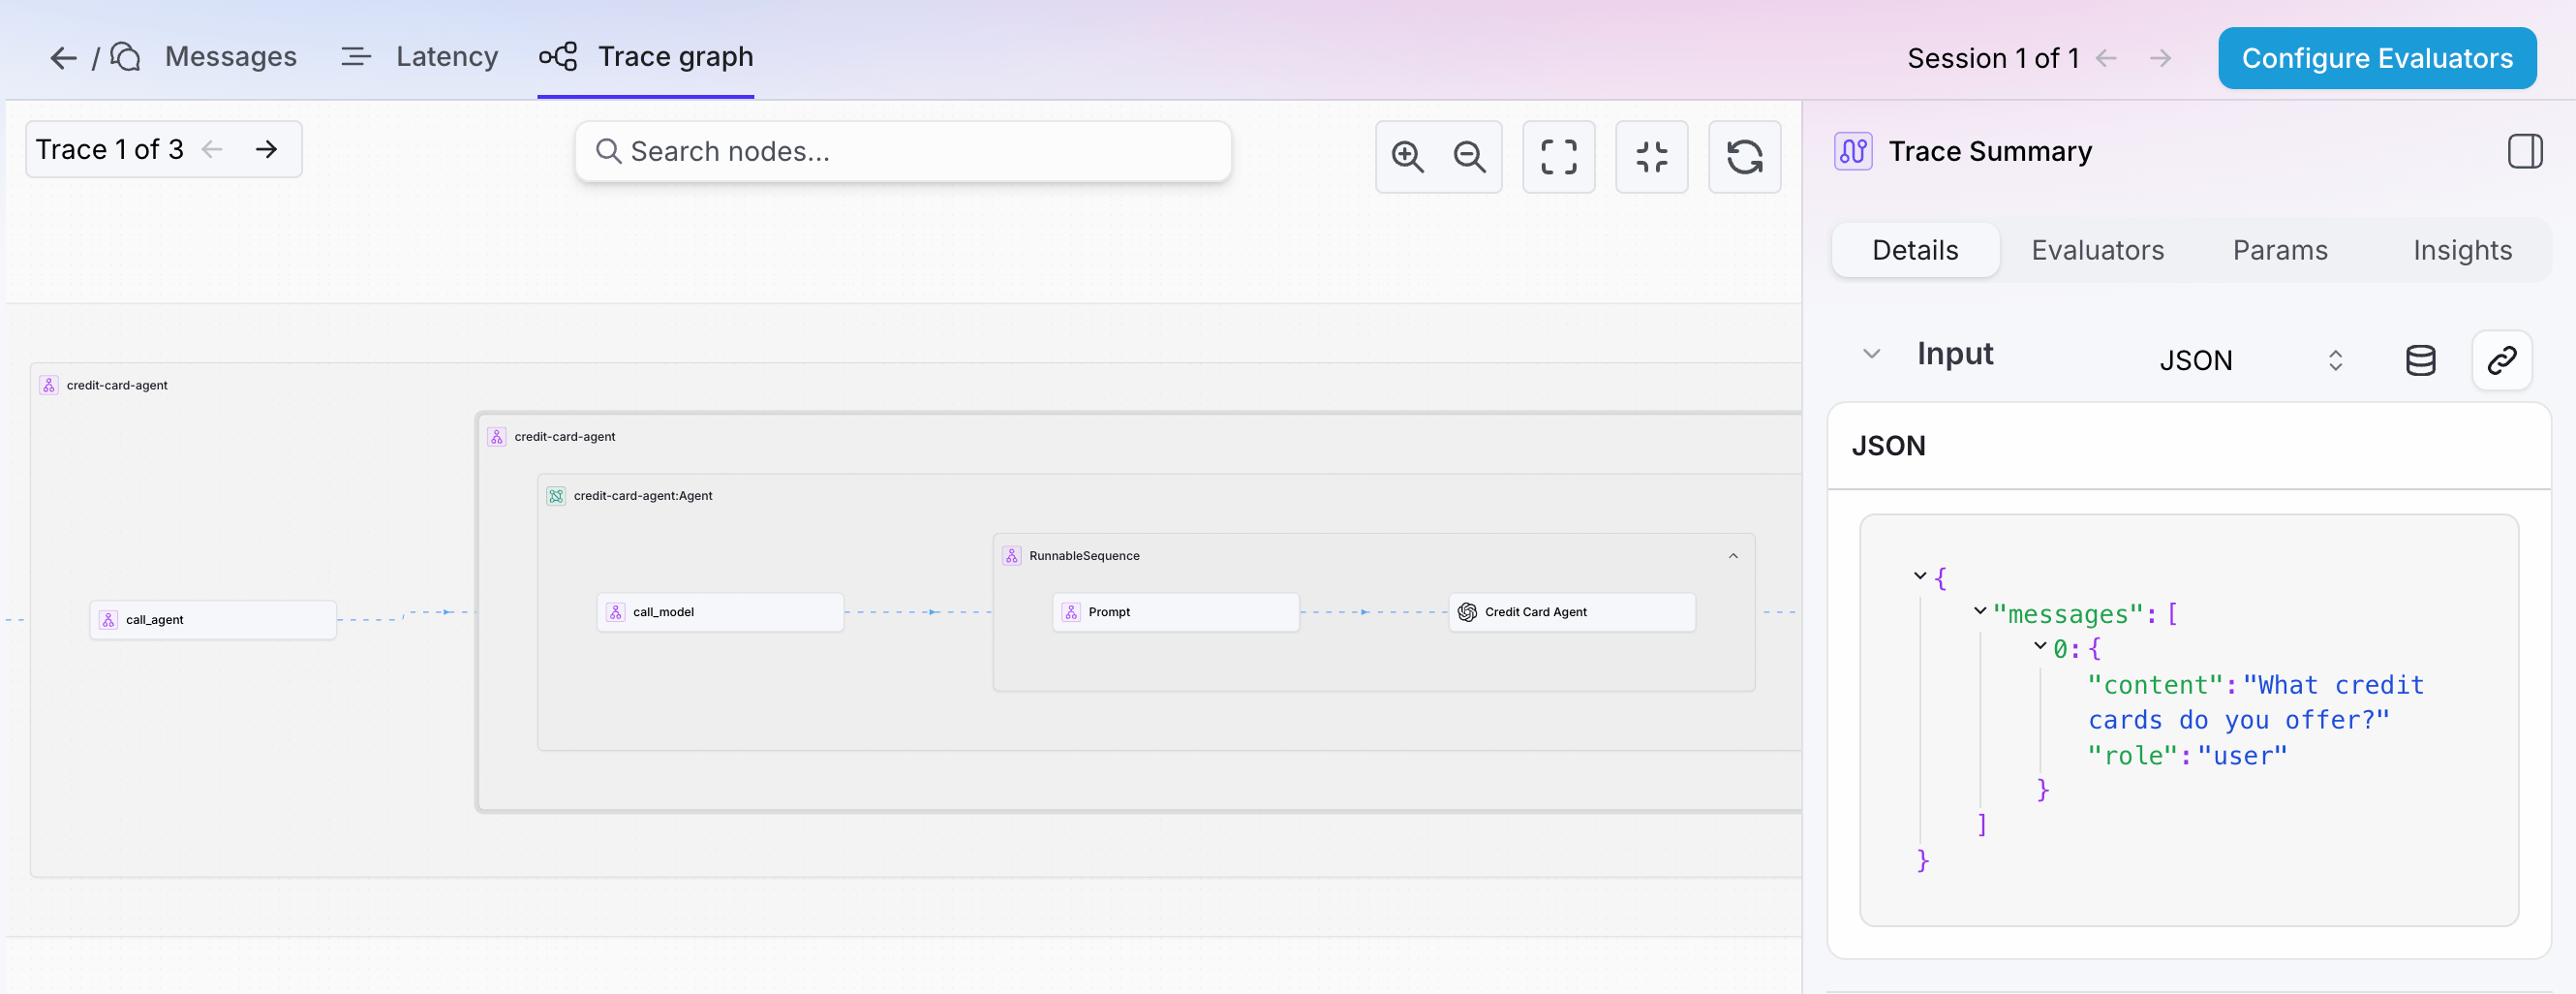The image size is (2576, 994).
Task: Focus the Search nodes input field
Action: click(x=903, y=151)
